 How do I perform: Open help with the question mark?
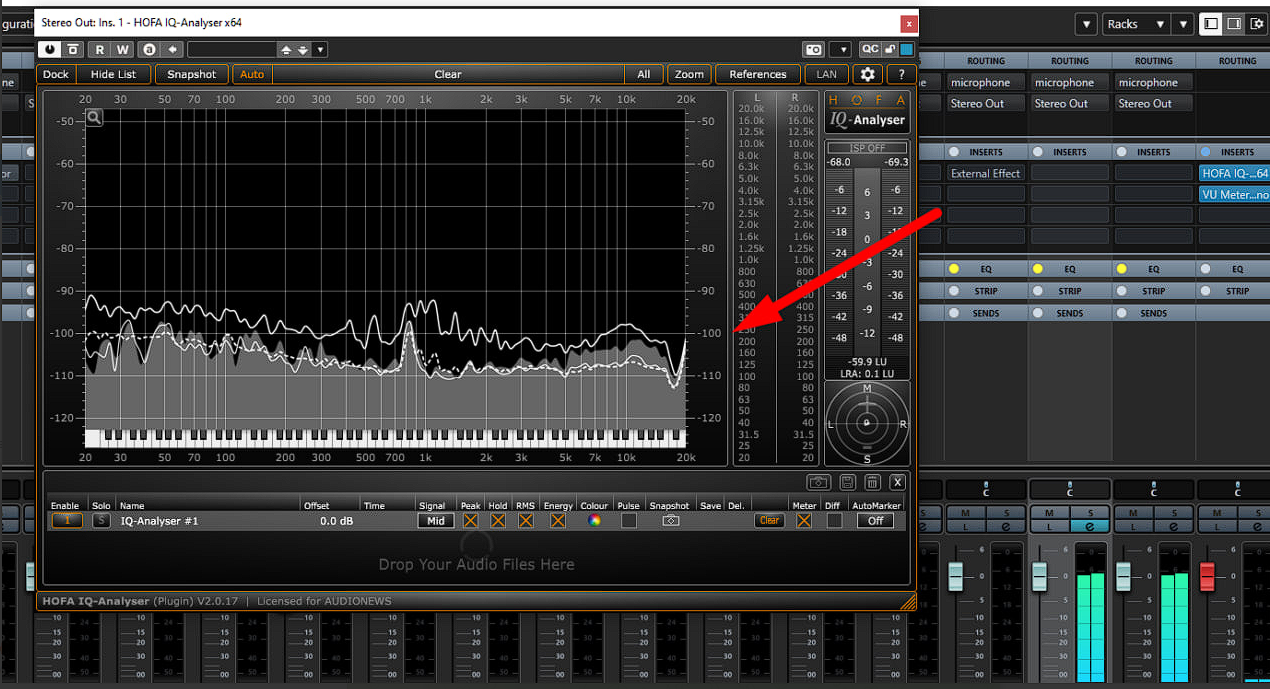901,74
